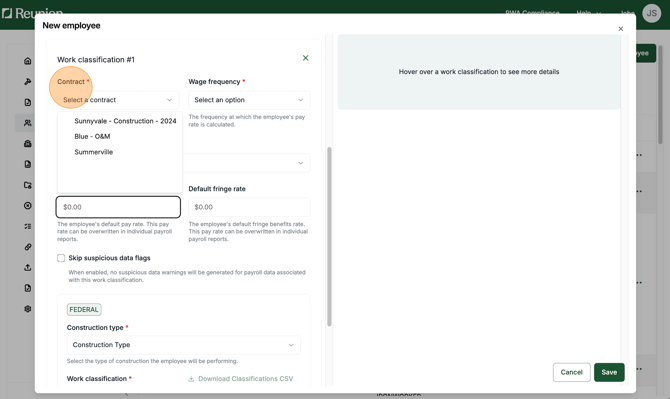Enable Skip suspicious data flags checkbox
The height and width of the screenshot is (399, 670).
(x=61, y=258)
